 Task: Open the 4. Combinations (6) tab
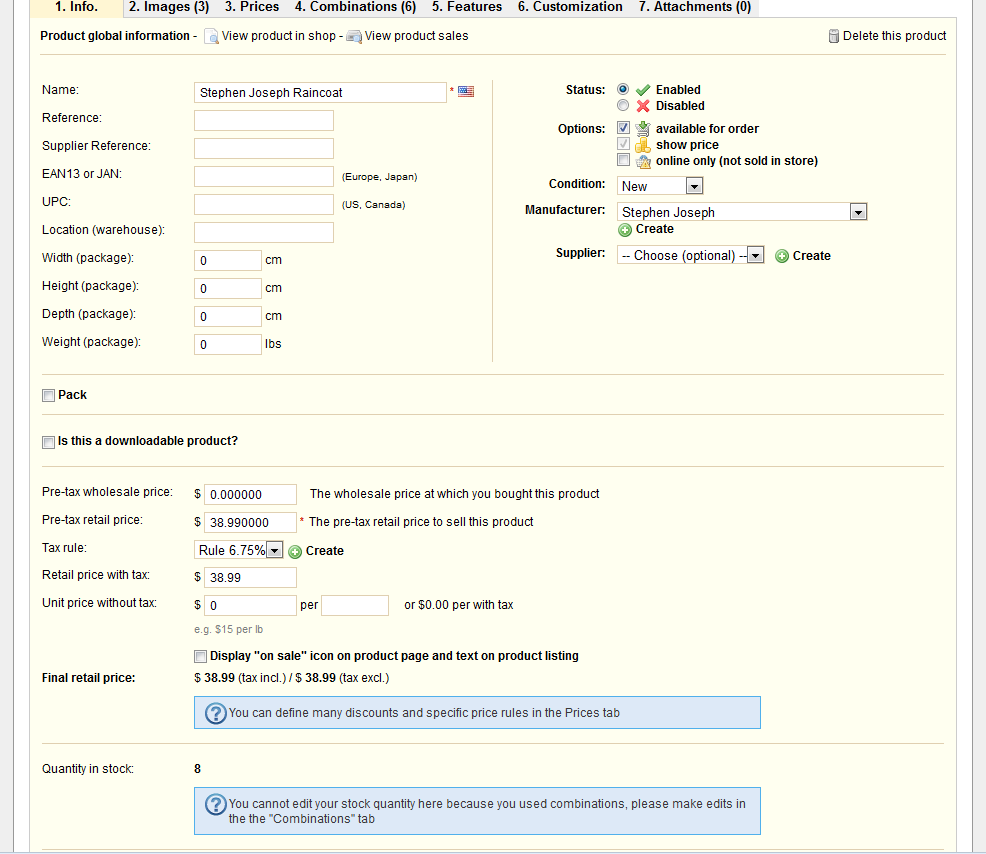click(355, 7)
